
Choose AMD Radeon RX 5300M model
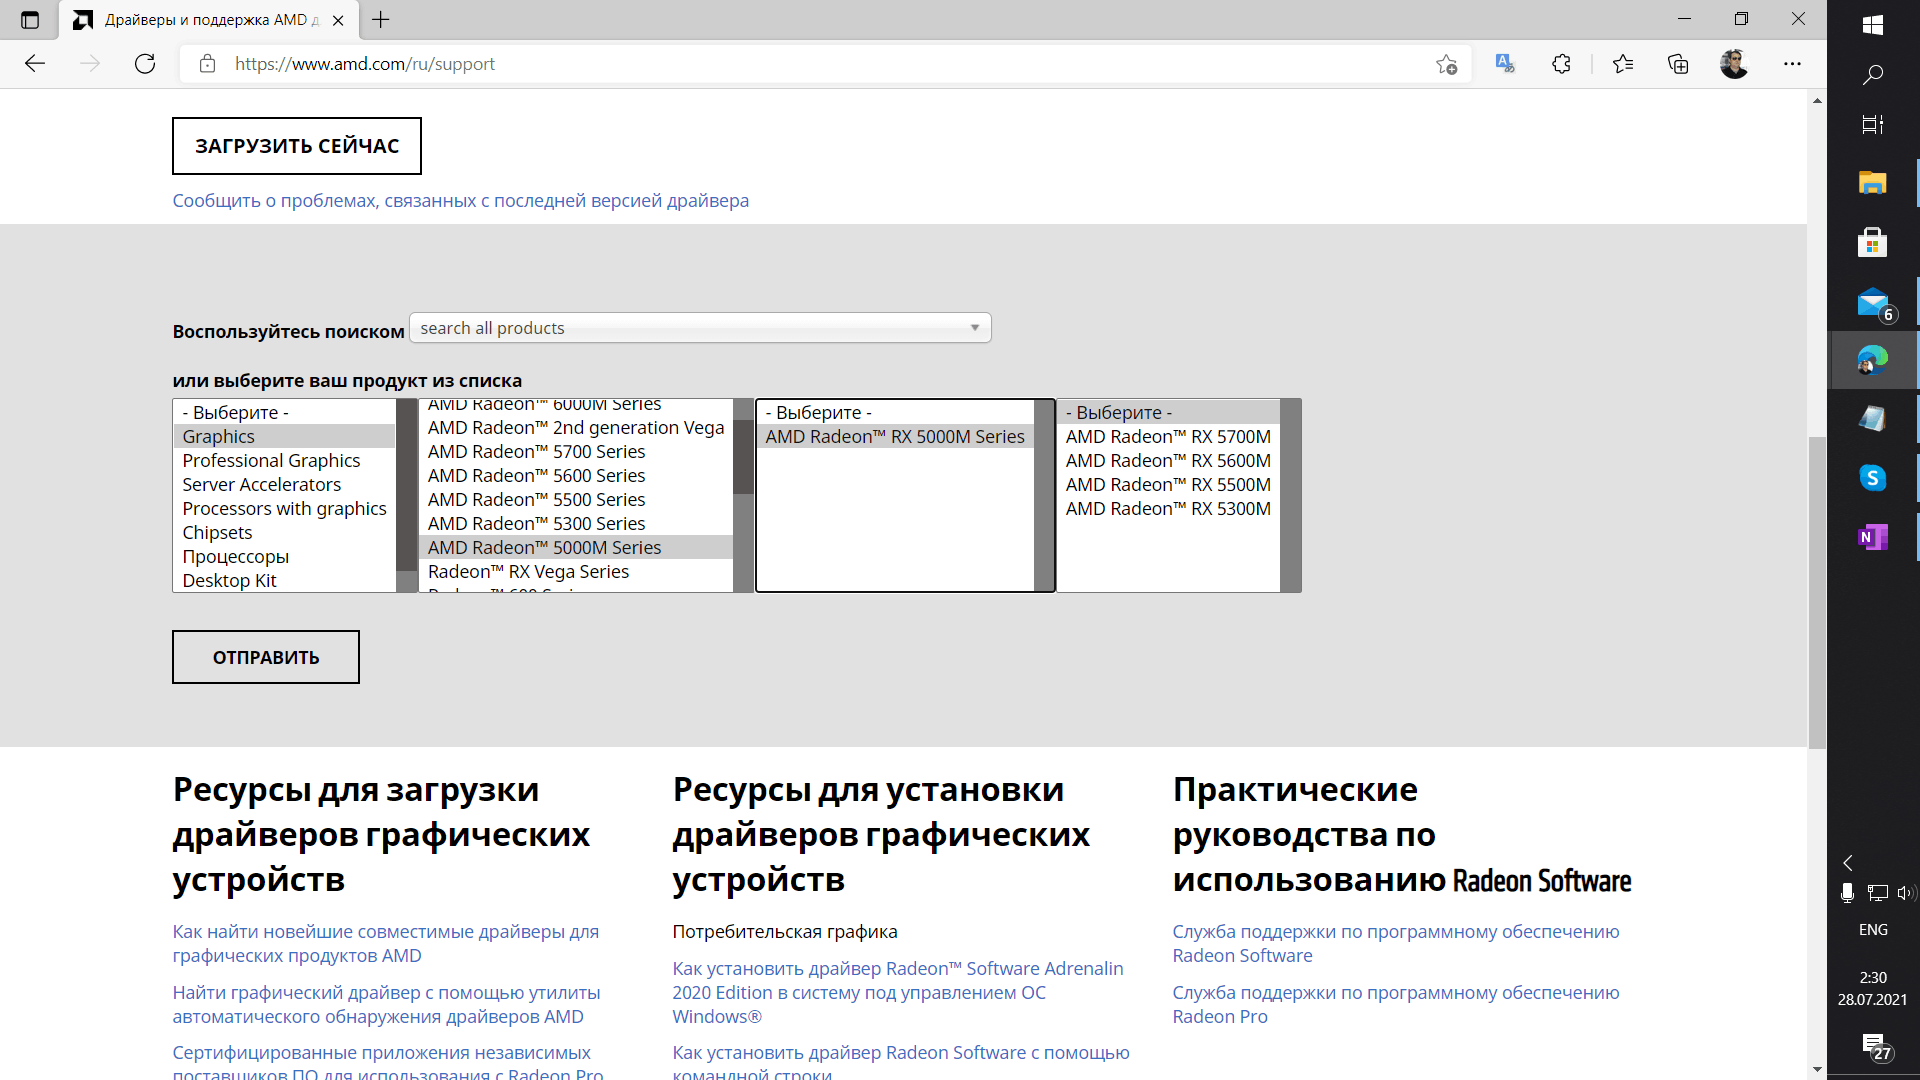1168,508
